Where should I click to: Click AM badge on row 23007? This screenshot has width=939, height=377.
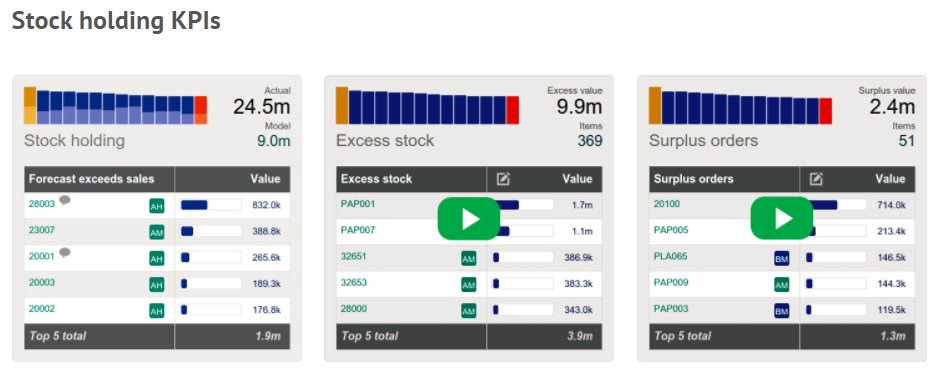[x=156, y=232]
